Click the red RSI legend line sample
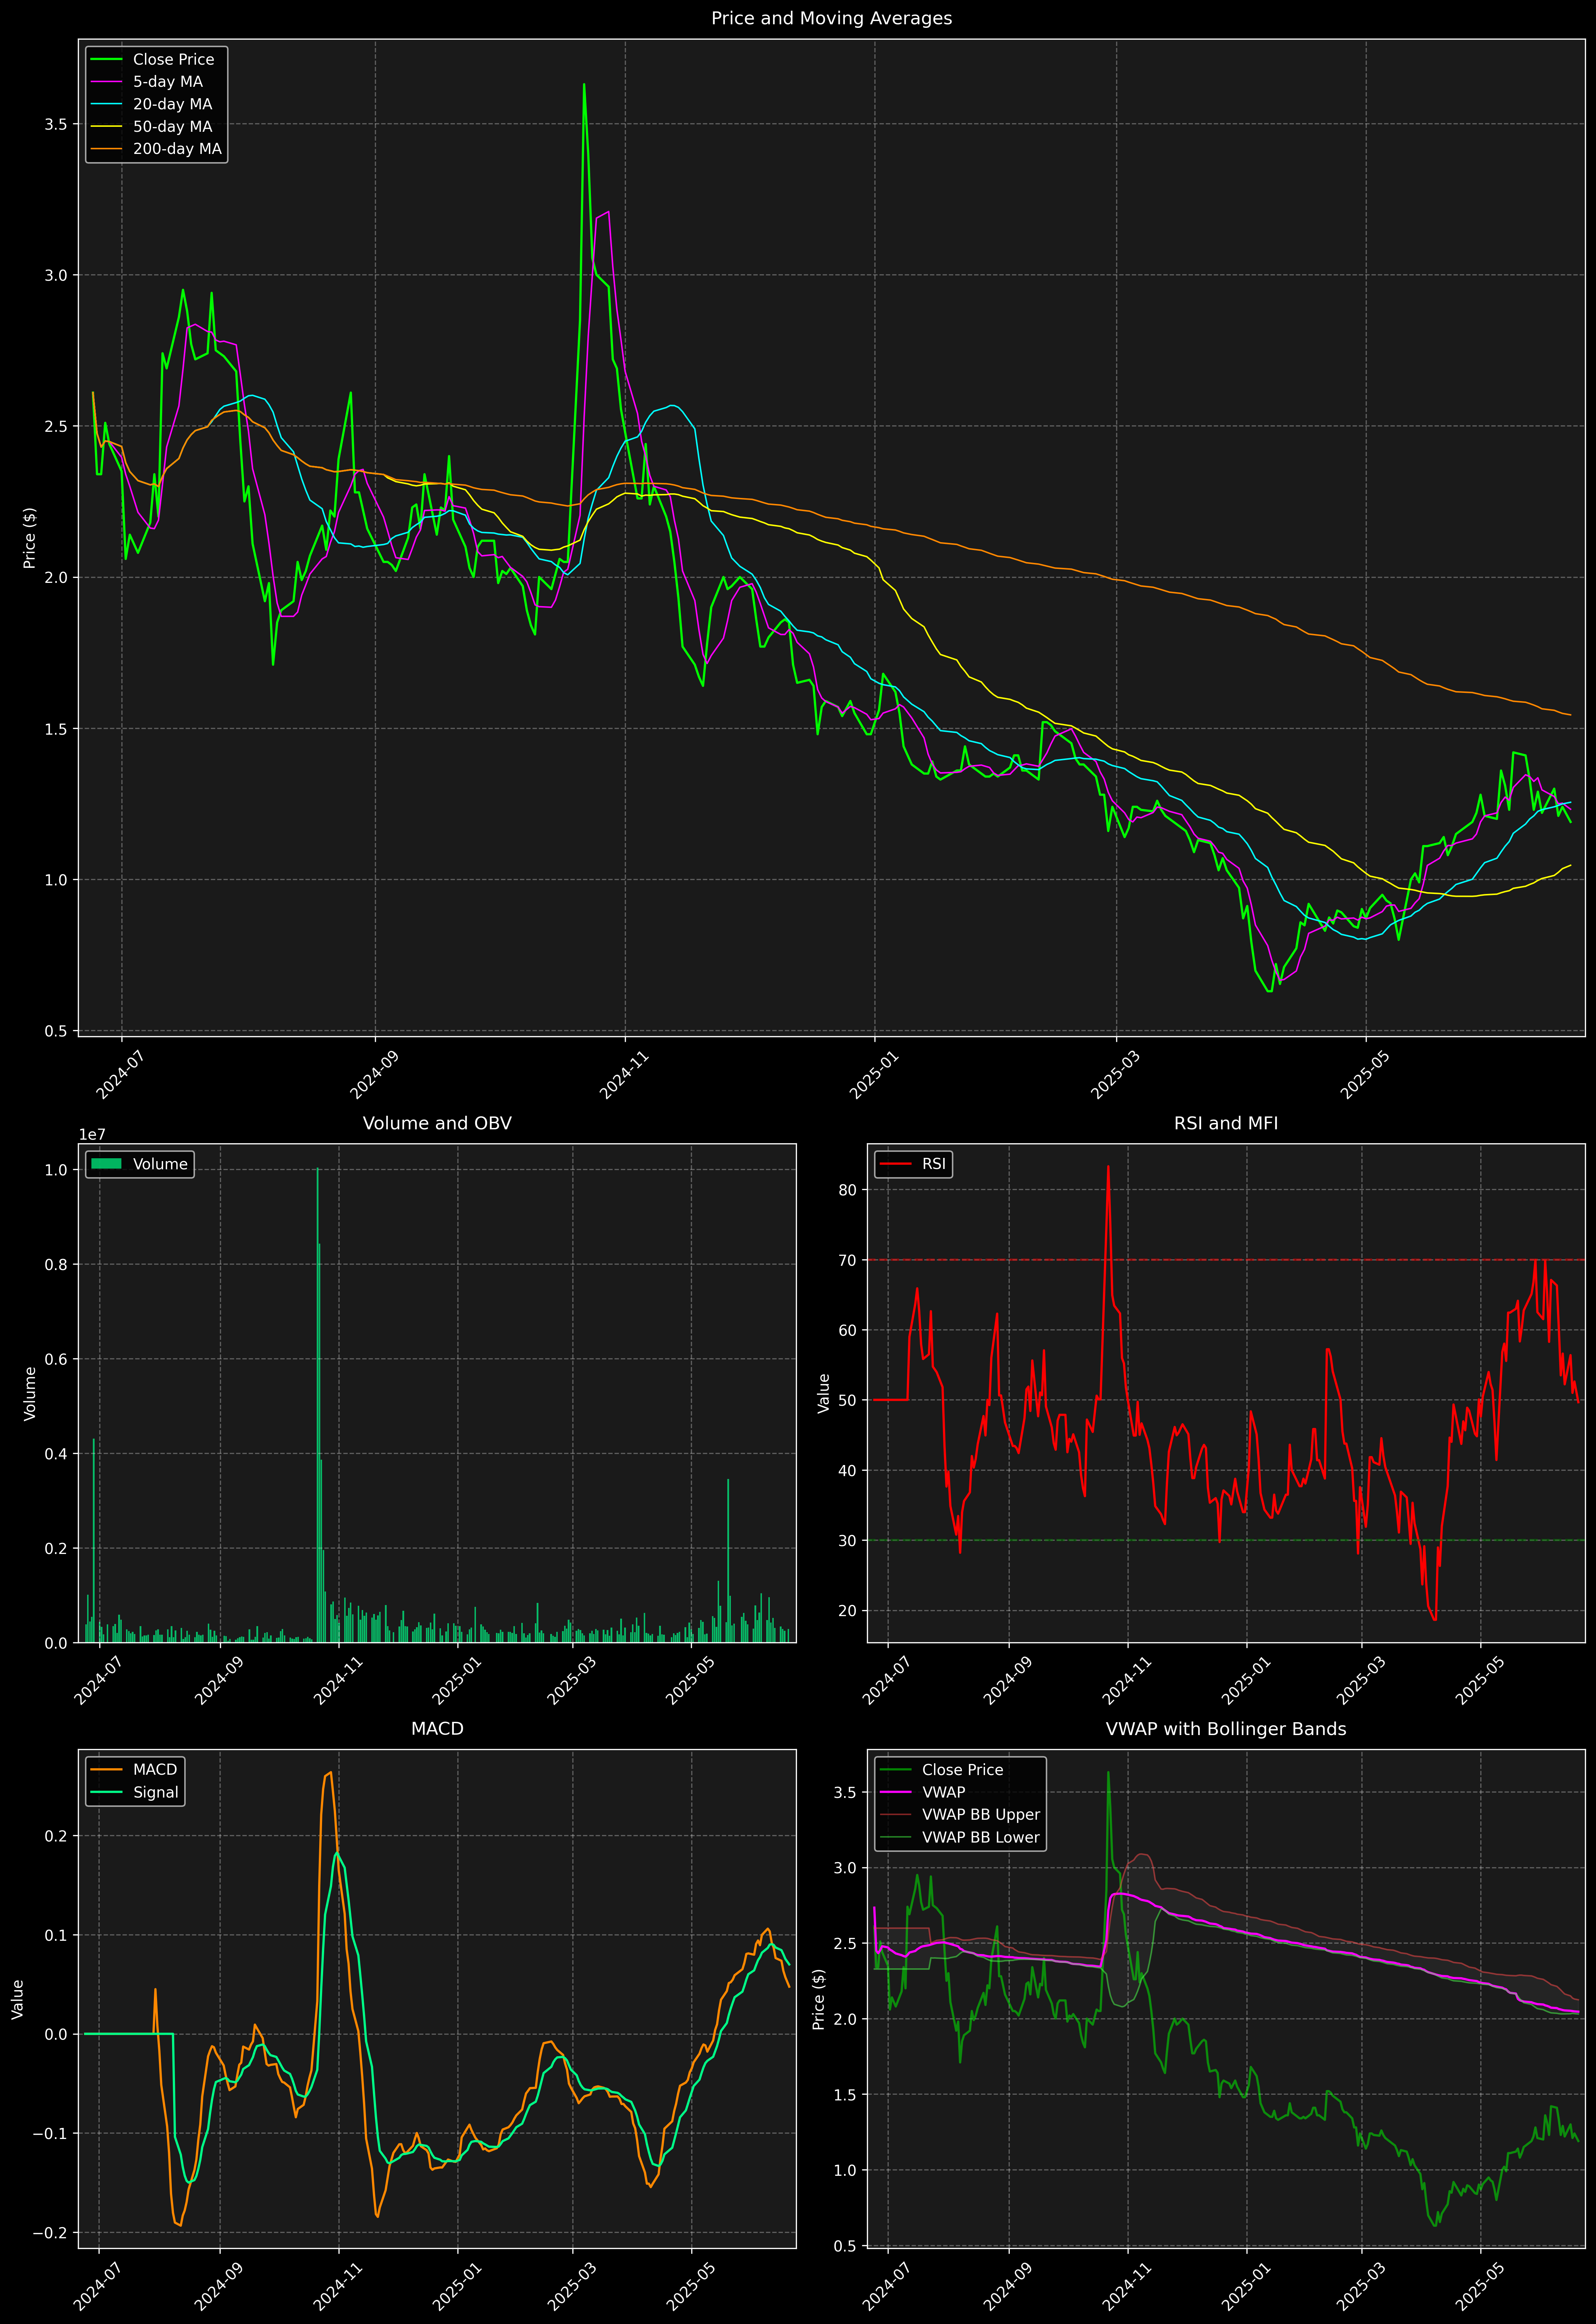Viewport: 1596px width, 2324px height. coord(895,1164)
